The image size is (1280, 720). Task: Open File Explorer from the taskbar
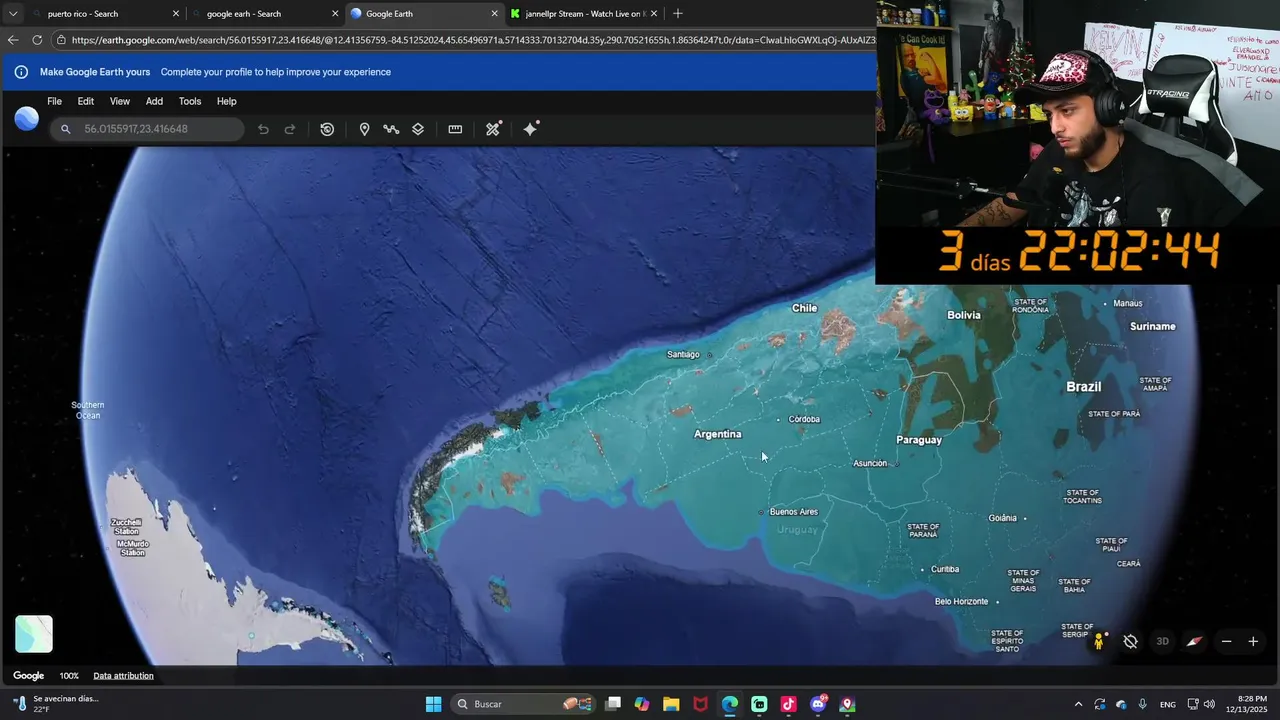(x=671, y=704)
